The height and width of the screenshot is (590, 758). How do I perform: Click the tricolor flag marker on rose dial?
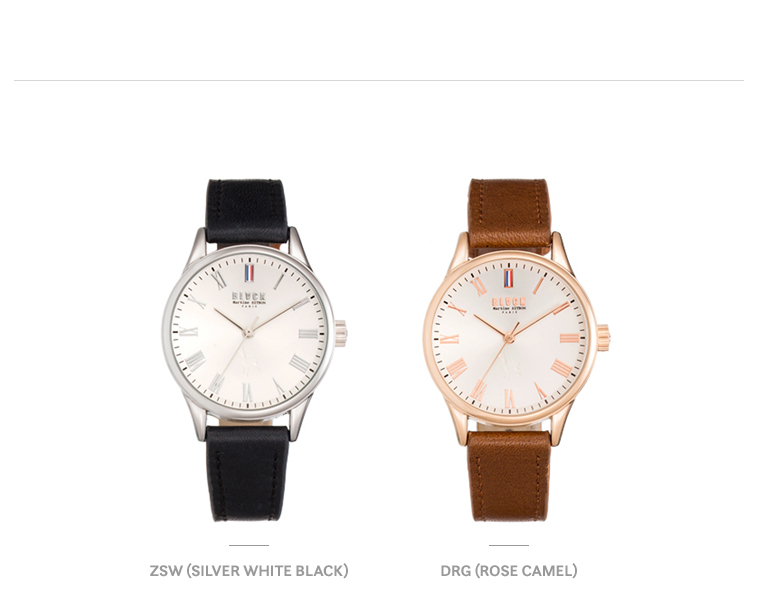pyautogui.click(x=509, y=278)
